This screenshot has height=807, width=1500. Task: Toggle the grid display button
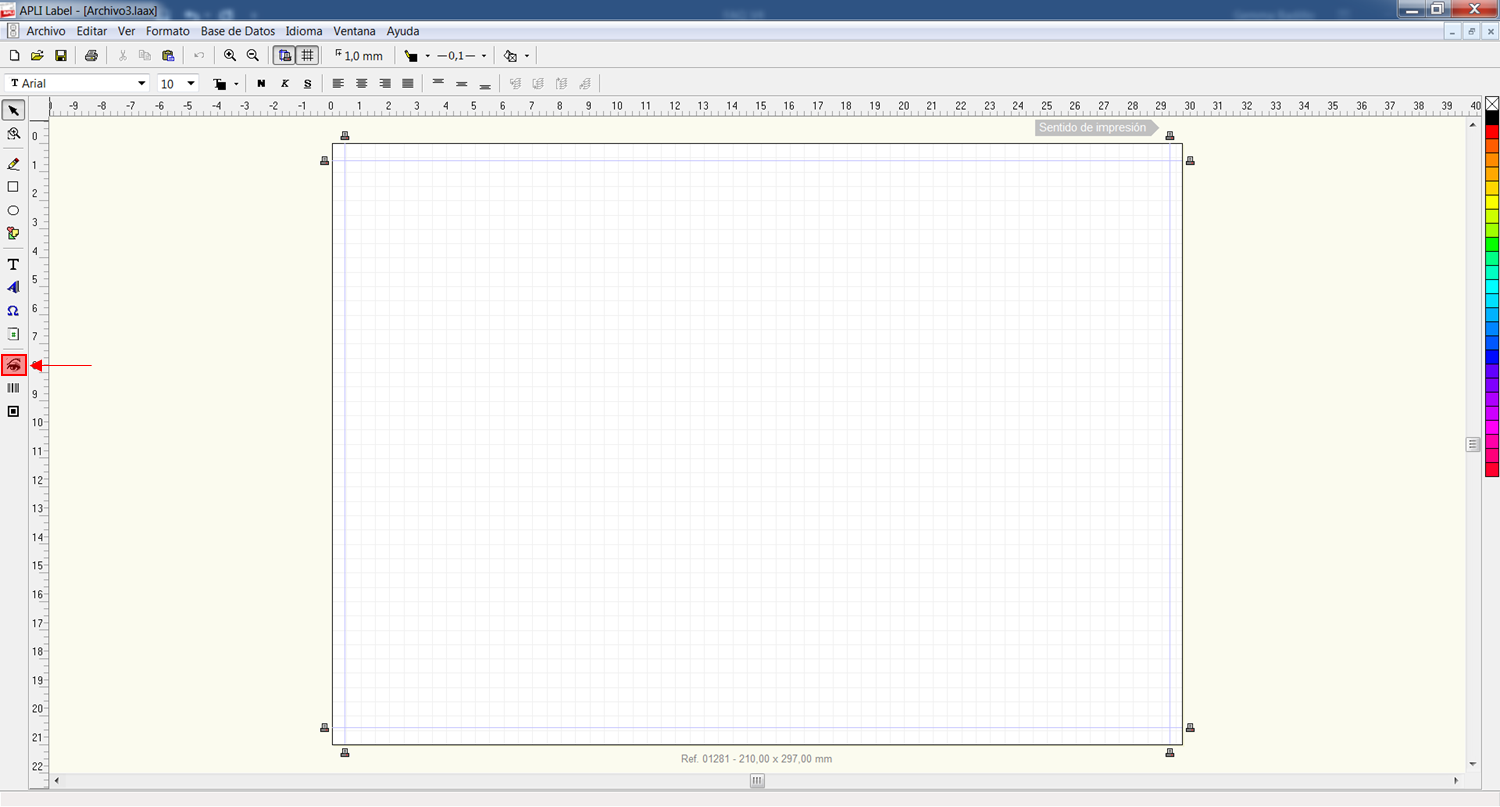pos(308,56)
